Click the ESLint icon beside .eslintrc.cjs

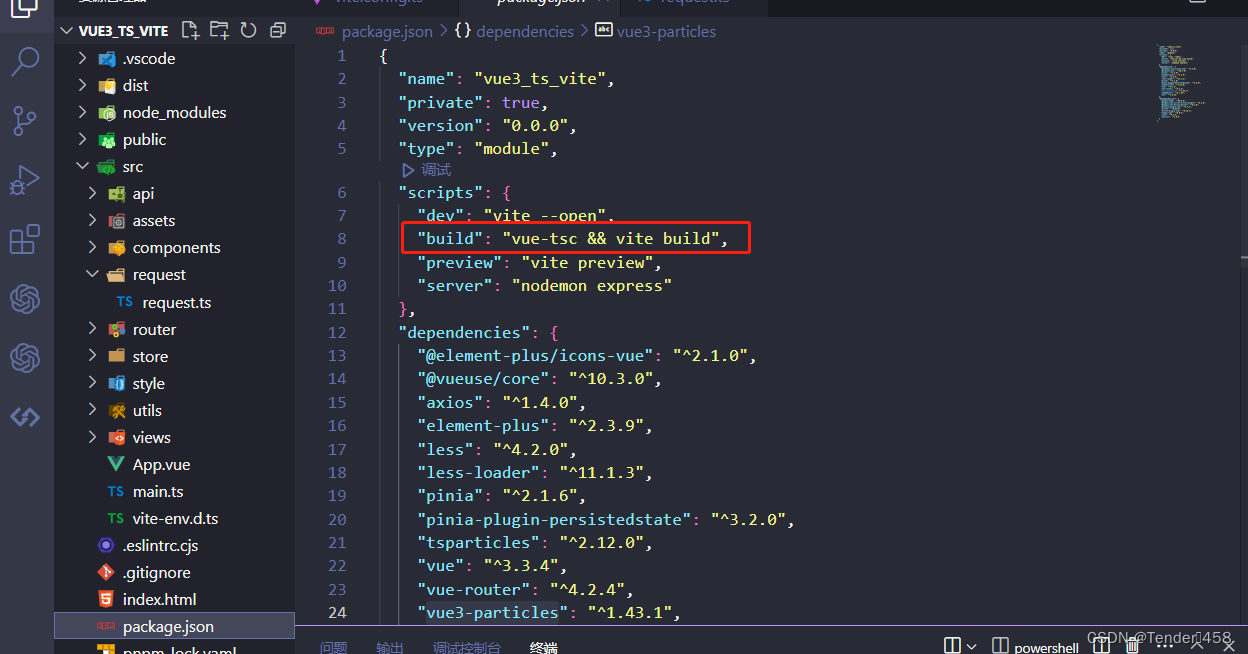tap(106, 545)
